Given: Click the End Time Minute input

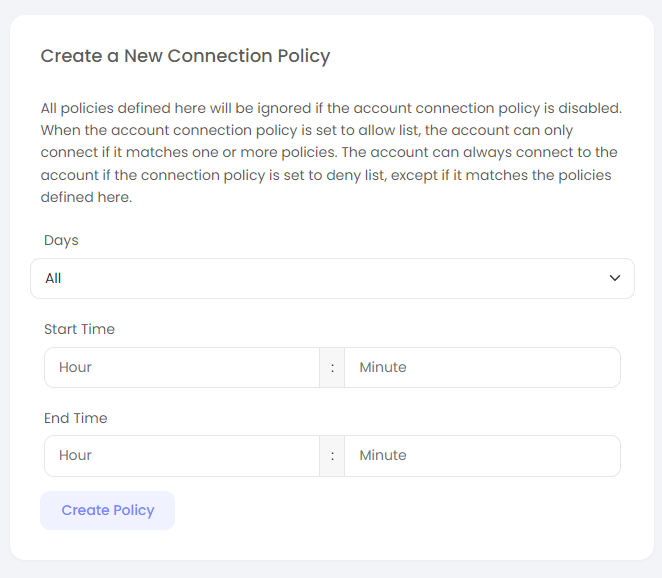Looking at the screenshot, I should click(x=482, y=455).
